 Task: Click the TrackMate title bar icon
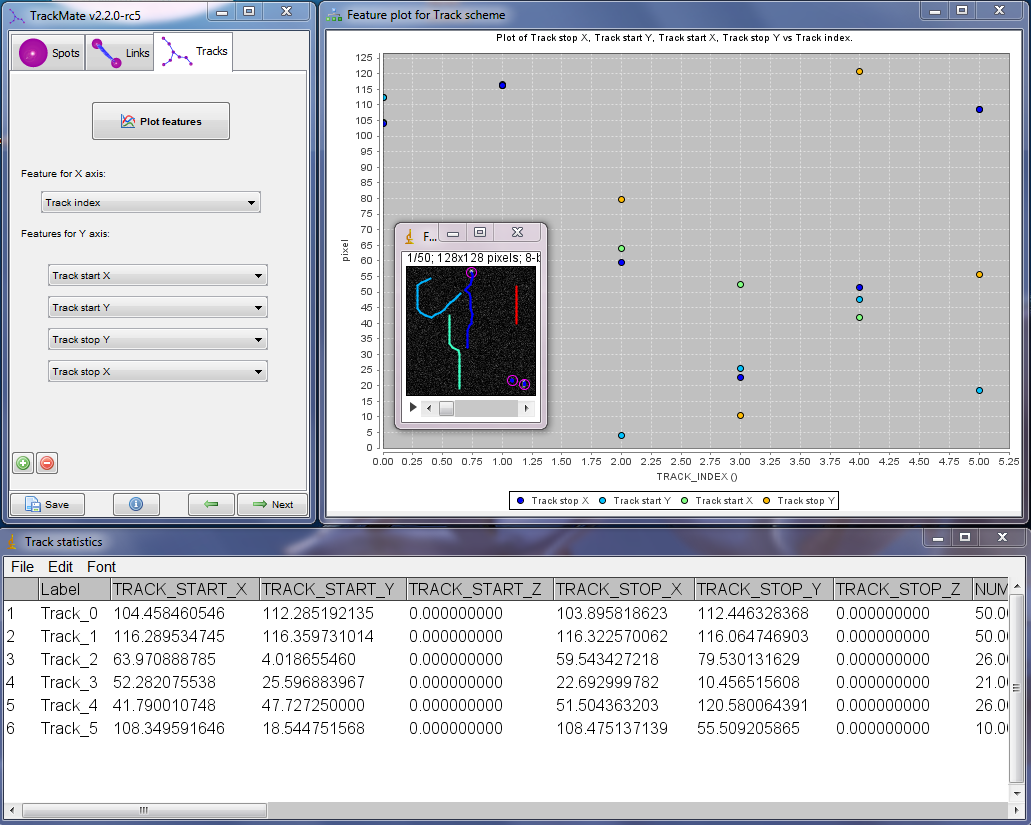point(17,15)
